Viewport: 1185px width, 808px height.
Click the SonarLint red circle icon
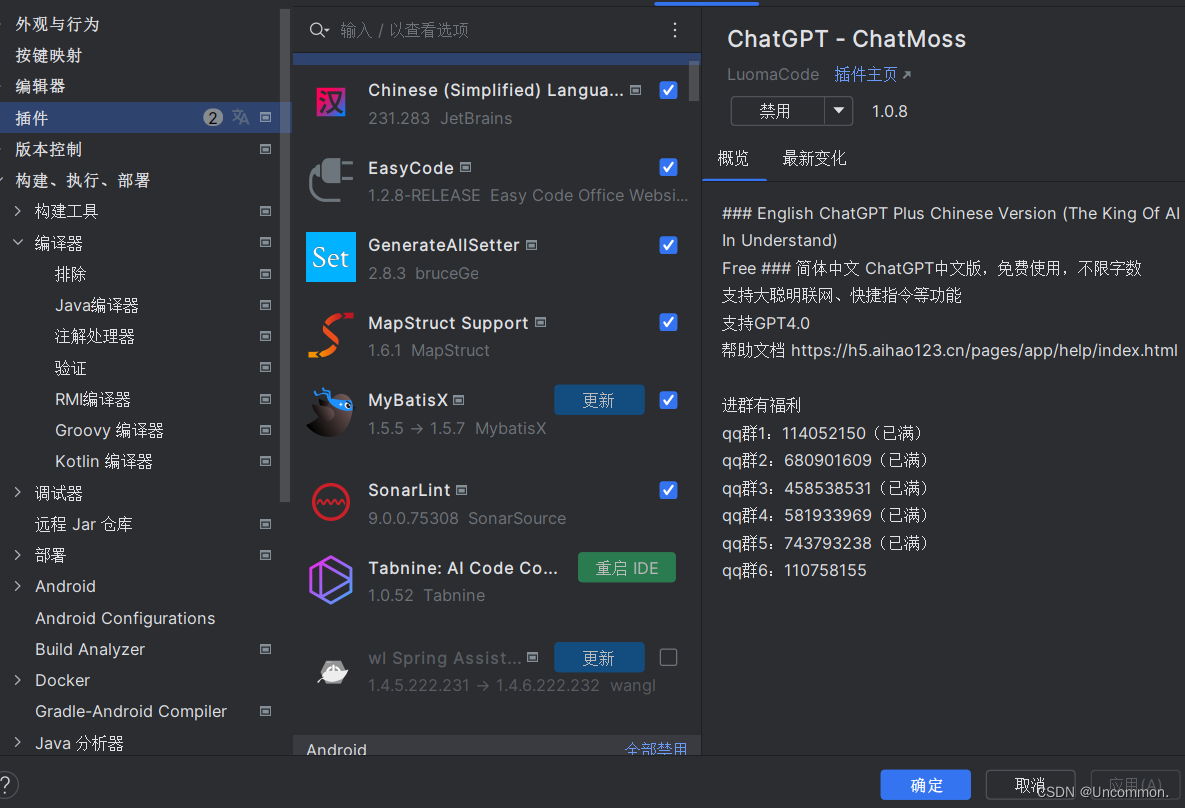coord(331,502)
